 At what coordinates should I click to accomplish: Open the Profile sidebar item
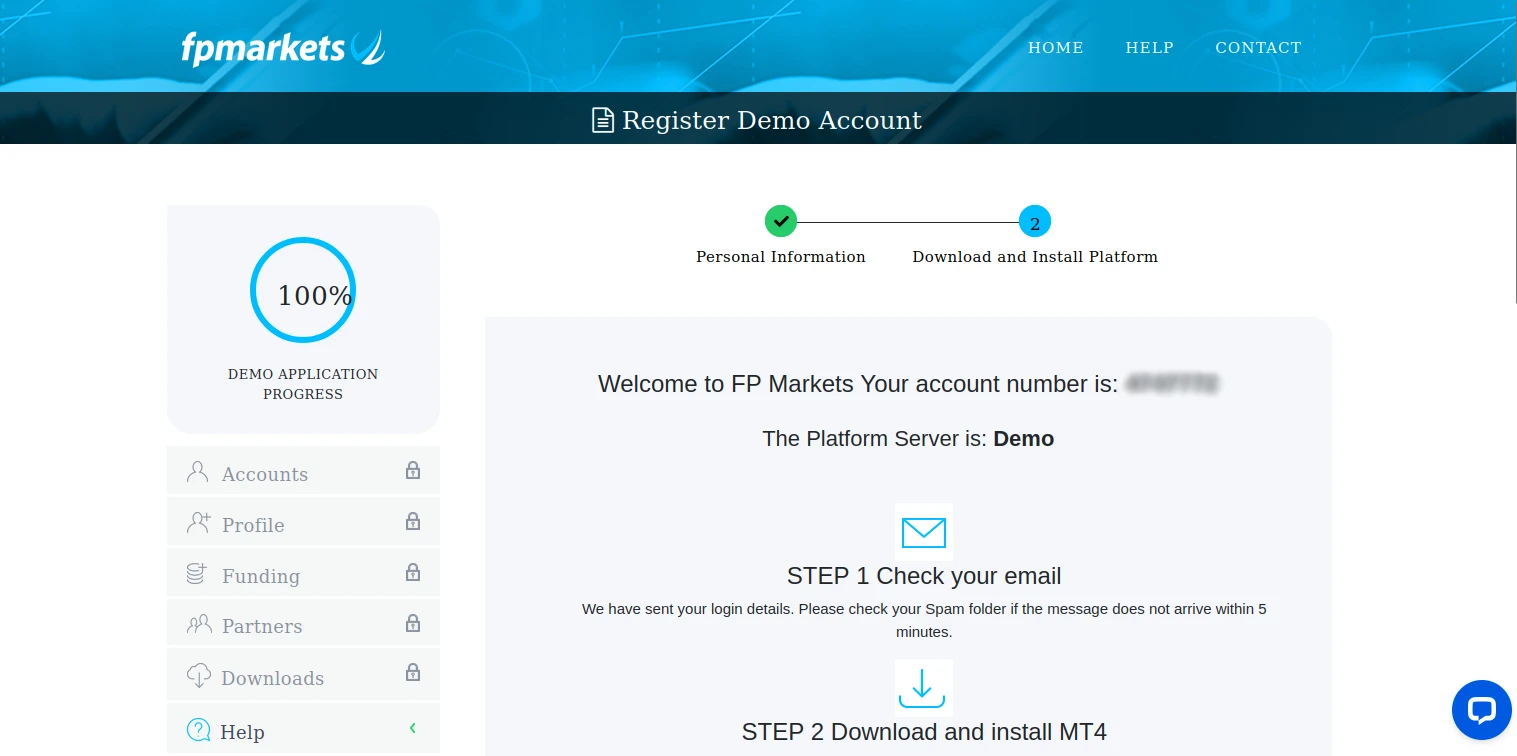(303, 523)
